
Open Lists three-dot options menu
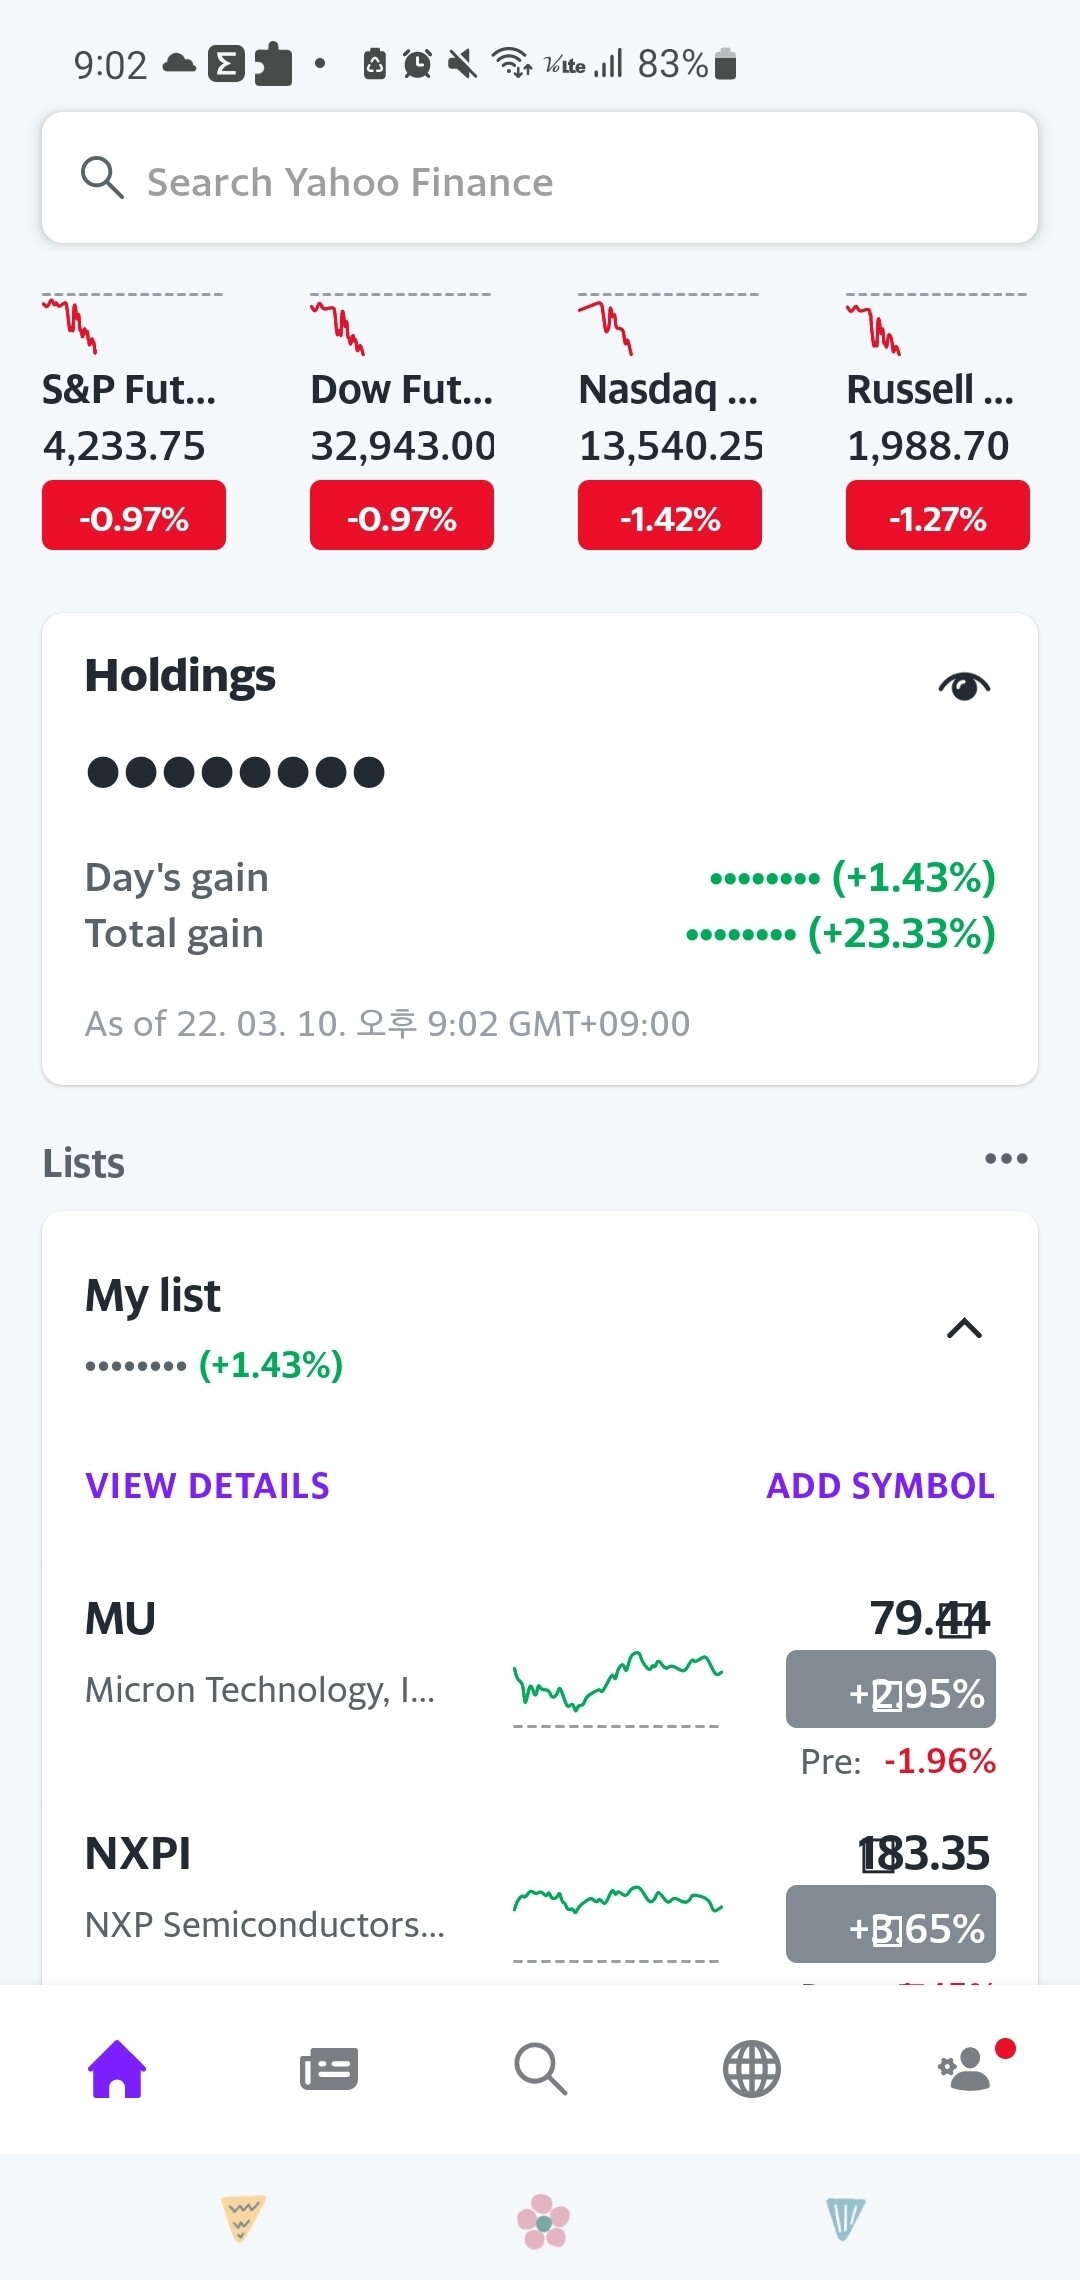pos(1005,1158)
